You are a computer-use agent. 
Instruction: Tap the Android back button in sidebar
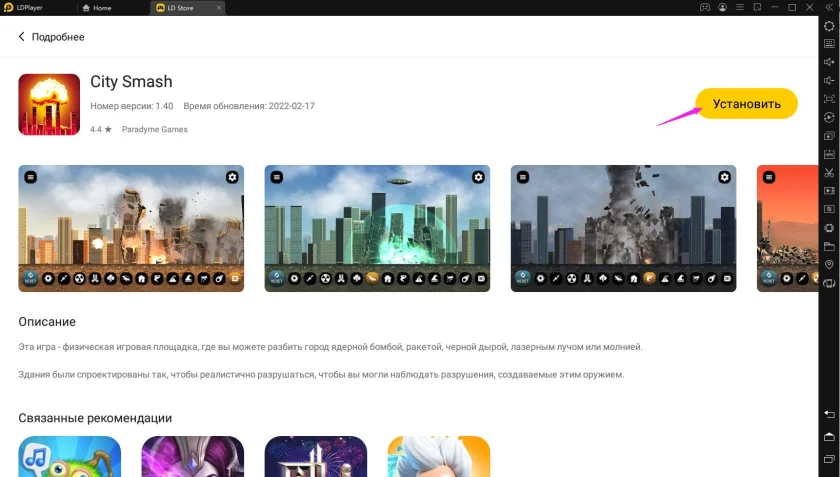click(829, 414)
